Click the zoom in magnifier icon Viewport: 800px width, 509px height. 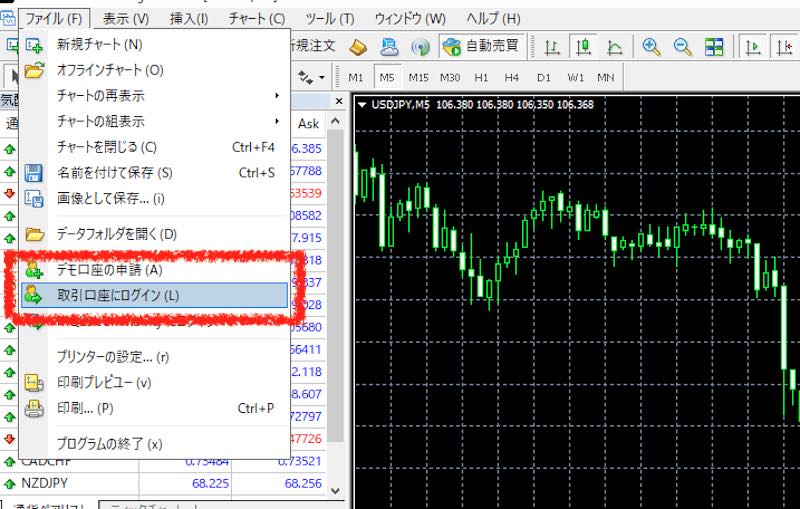point(652,47)
